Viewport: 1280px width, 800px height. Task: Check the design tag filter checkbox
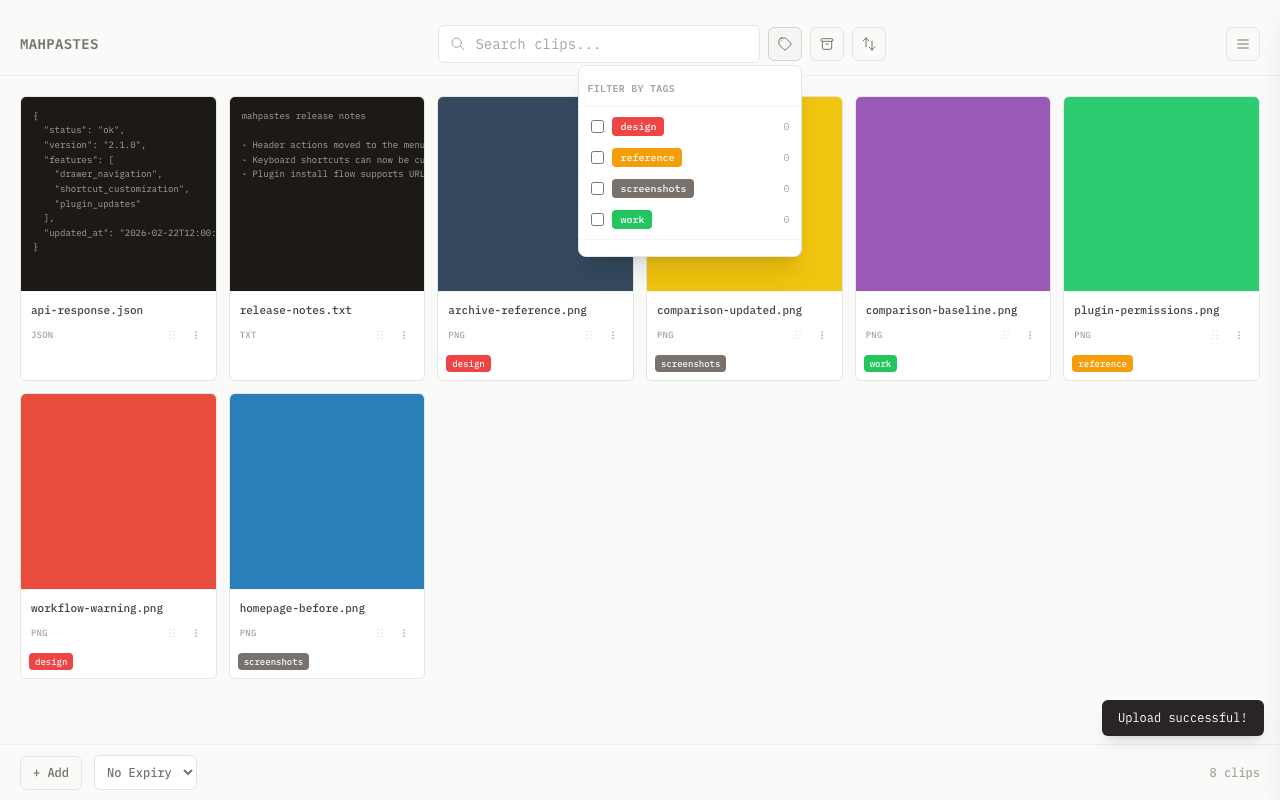(598, 127)
